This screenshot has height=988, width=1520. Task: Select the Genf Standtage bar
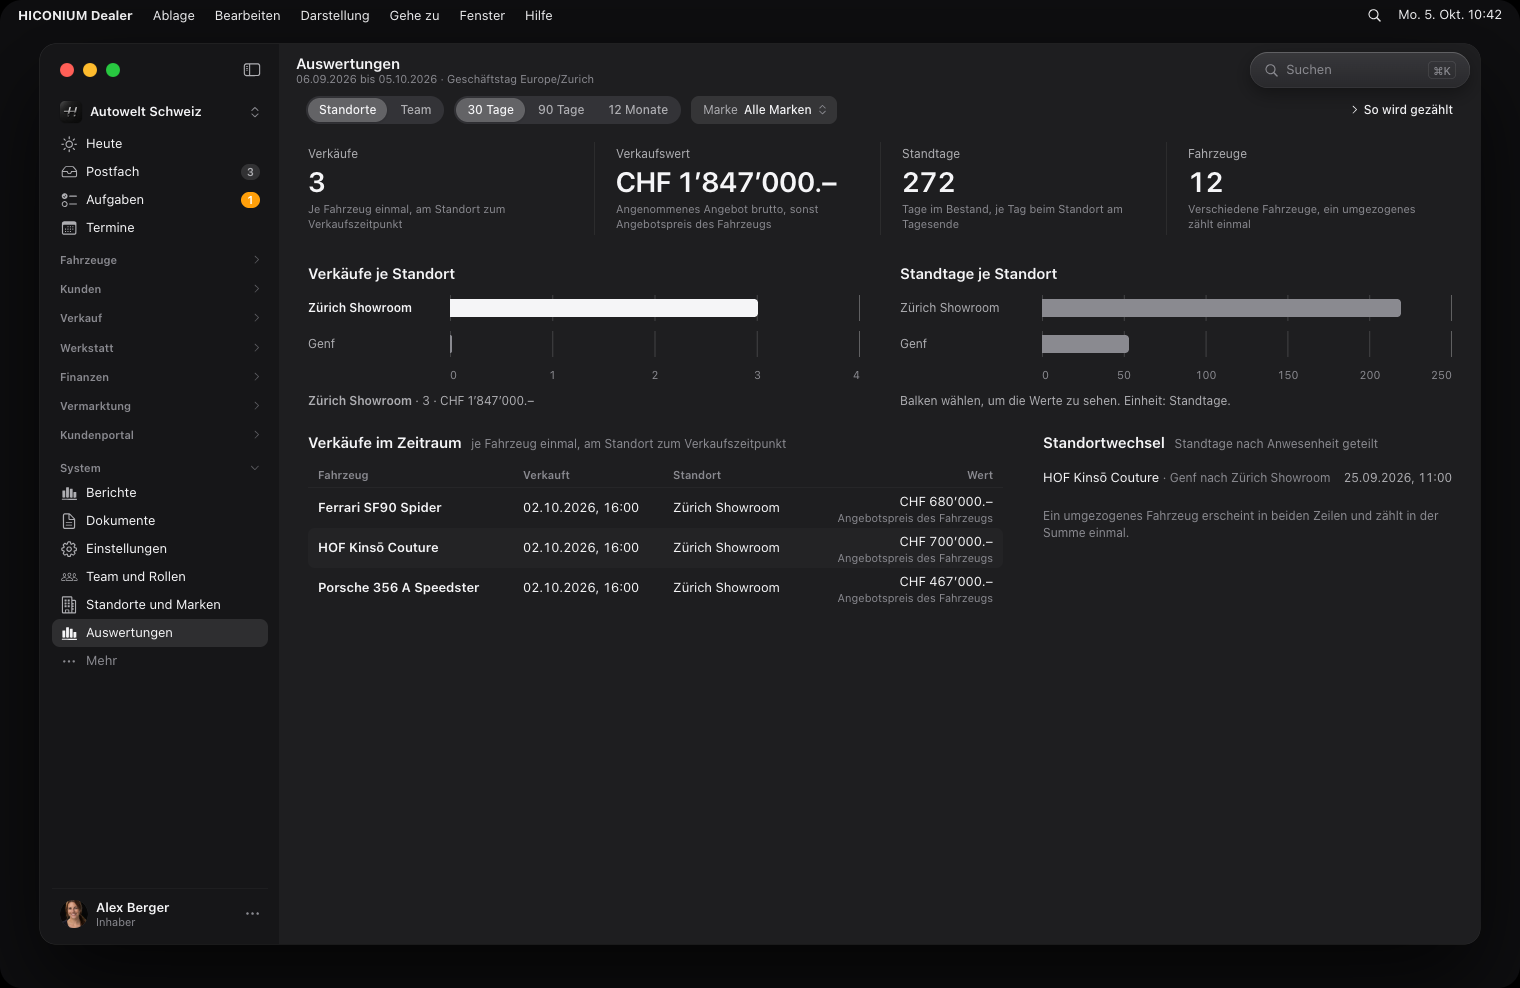[1085, 344]
